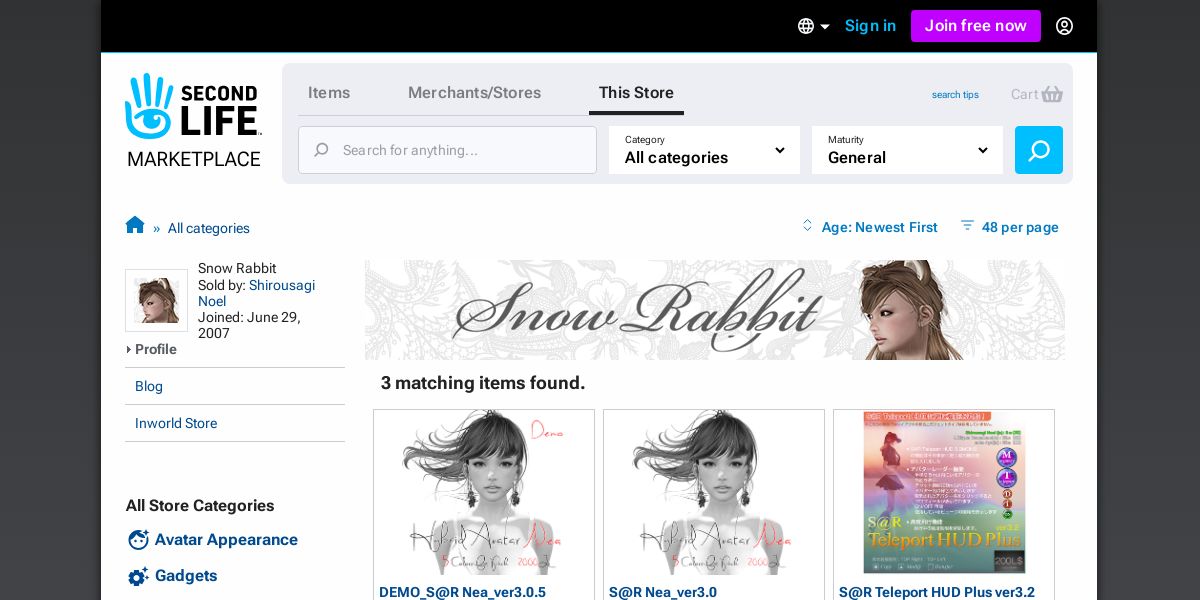The height and width of the screenshot is (600, 1200).
Task: Click the blue search magnifier button
Action: tap(1039, 150)
